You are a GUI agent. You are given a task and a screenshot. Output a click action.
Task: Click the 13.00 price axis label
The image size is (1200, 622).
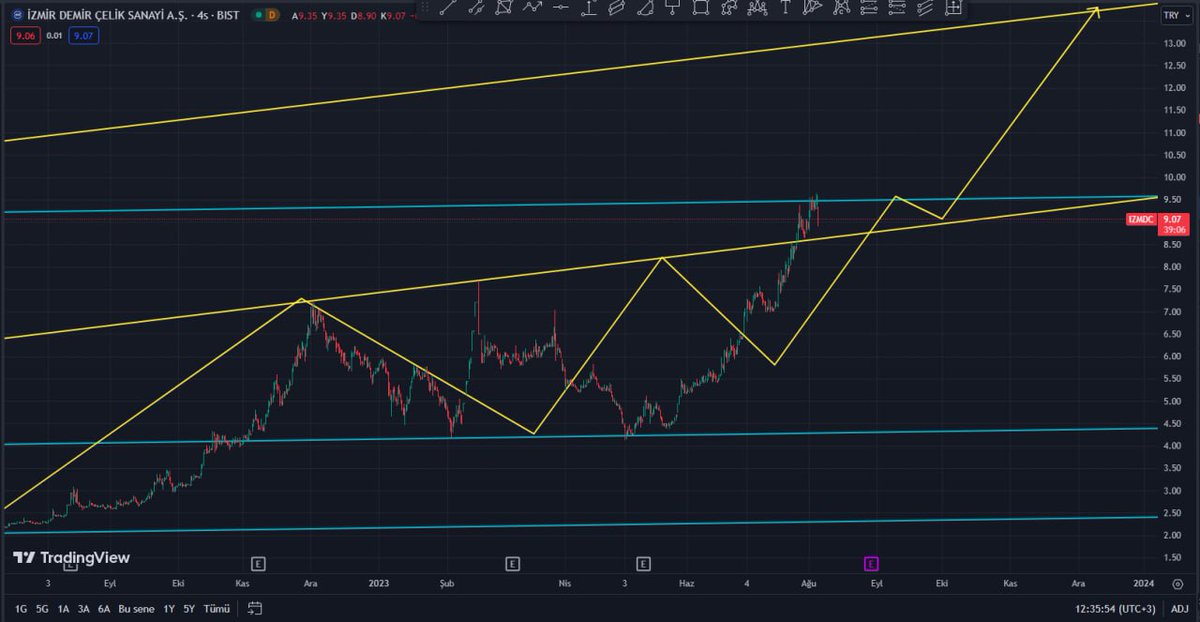(x=1174, y=43)
